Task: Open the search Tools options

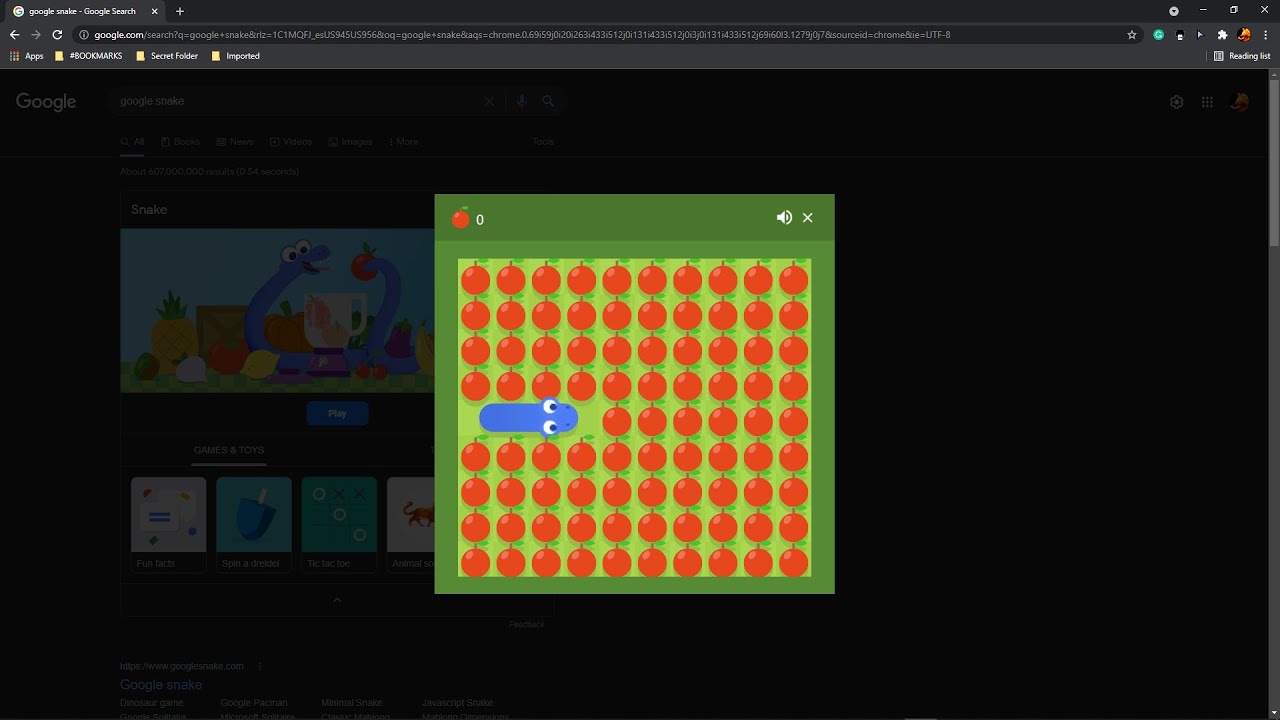Action: click(x=543, y=142)
